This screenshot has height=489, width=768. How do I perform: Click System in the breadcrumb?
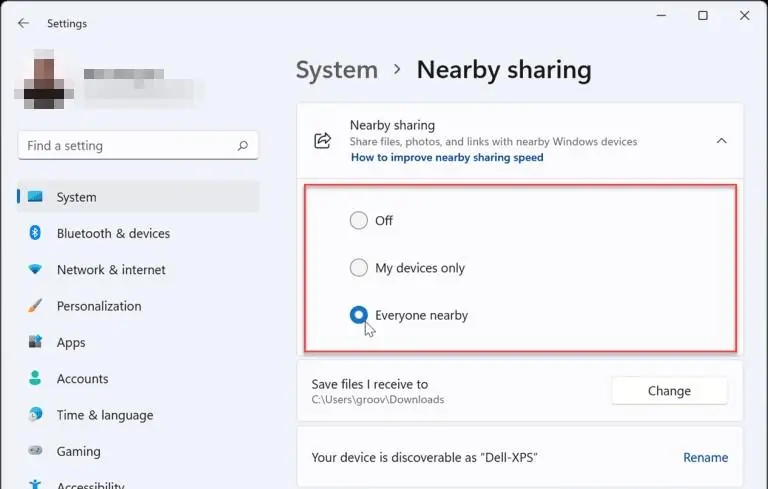click(x=337, y=70)
